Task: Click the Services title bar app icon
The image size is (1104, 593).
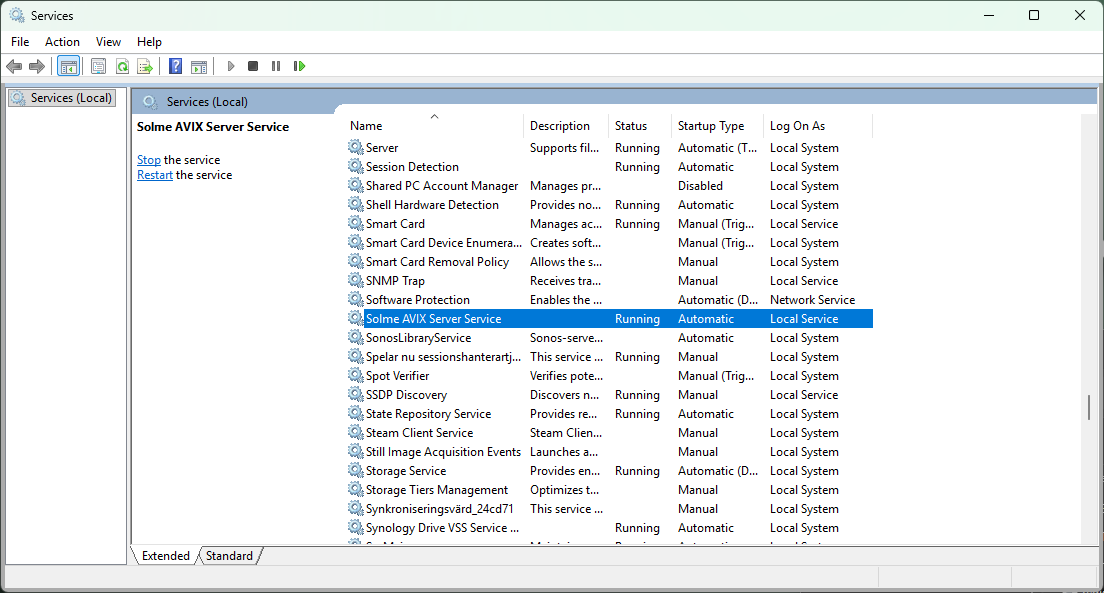Action: coord(16,15)
